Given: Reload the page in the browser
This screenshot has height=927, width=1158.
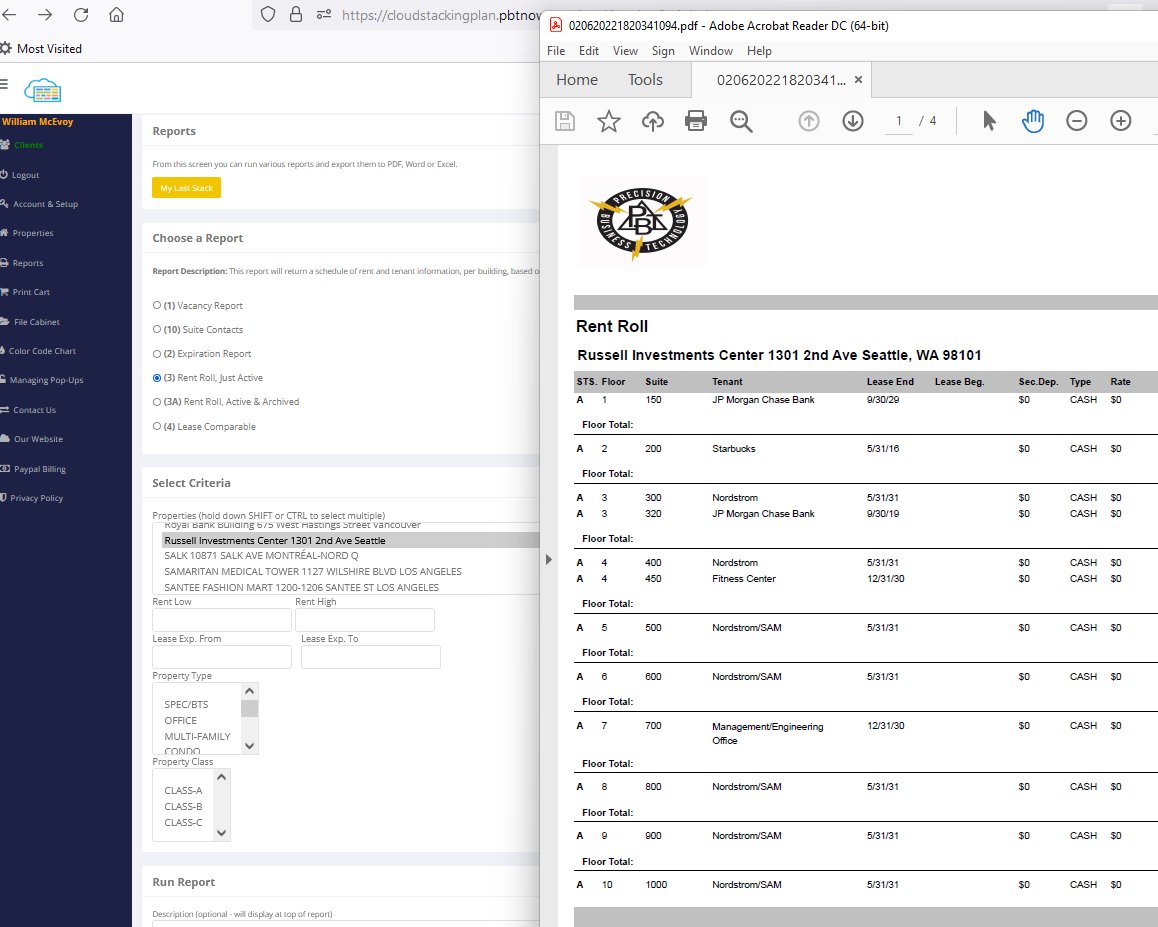Looking at the screenshot, I should tap(81, 15).
